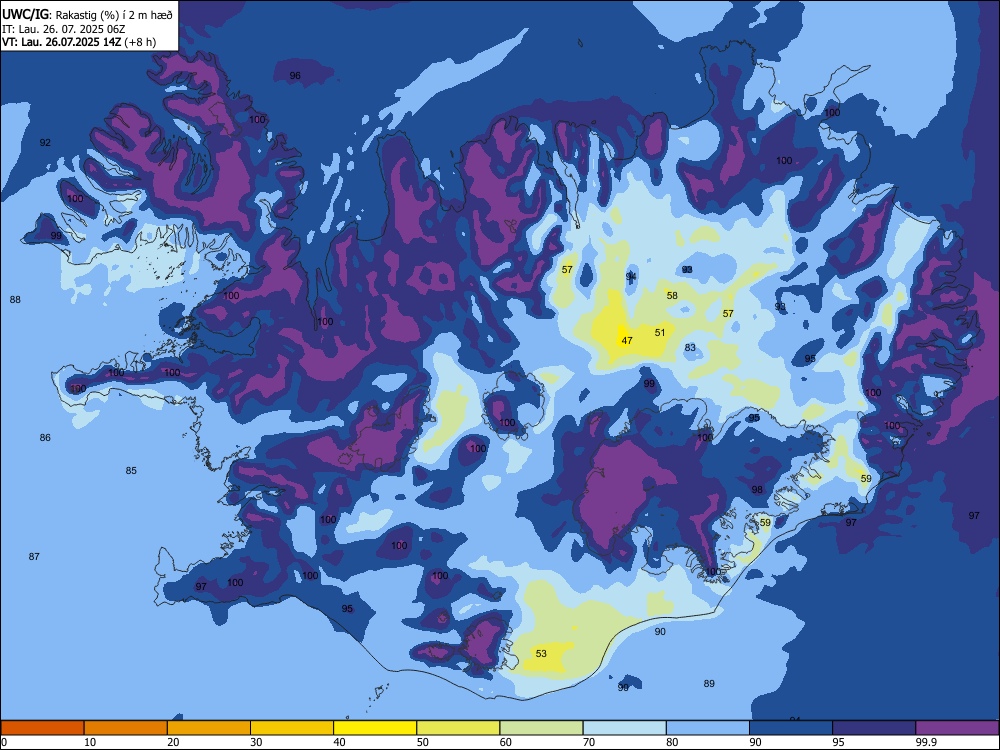1000x750 pixels.
Task: Pick the pale blue 70–80 legend swatch
Action: tap(624, 728)
